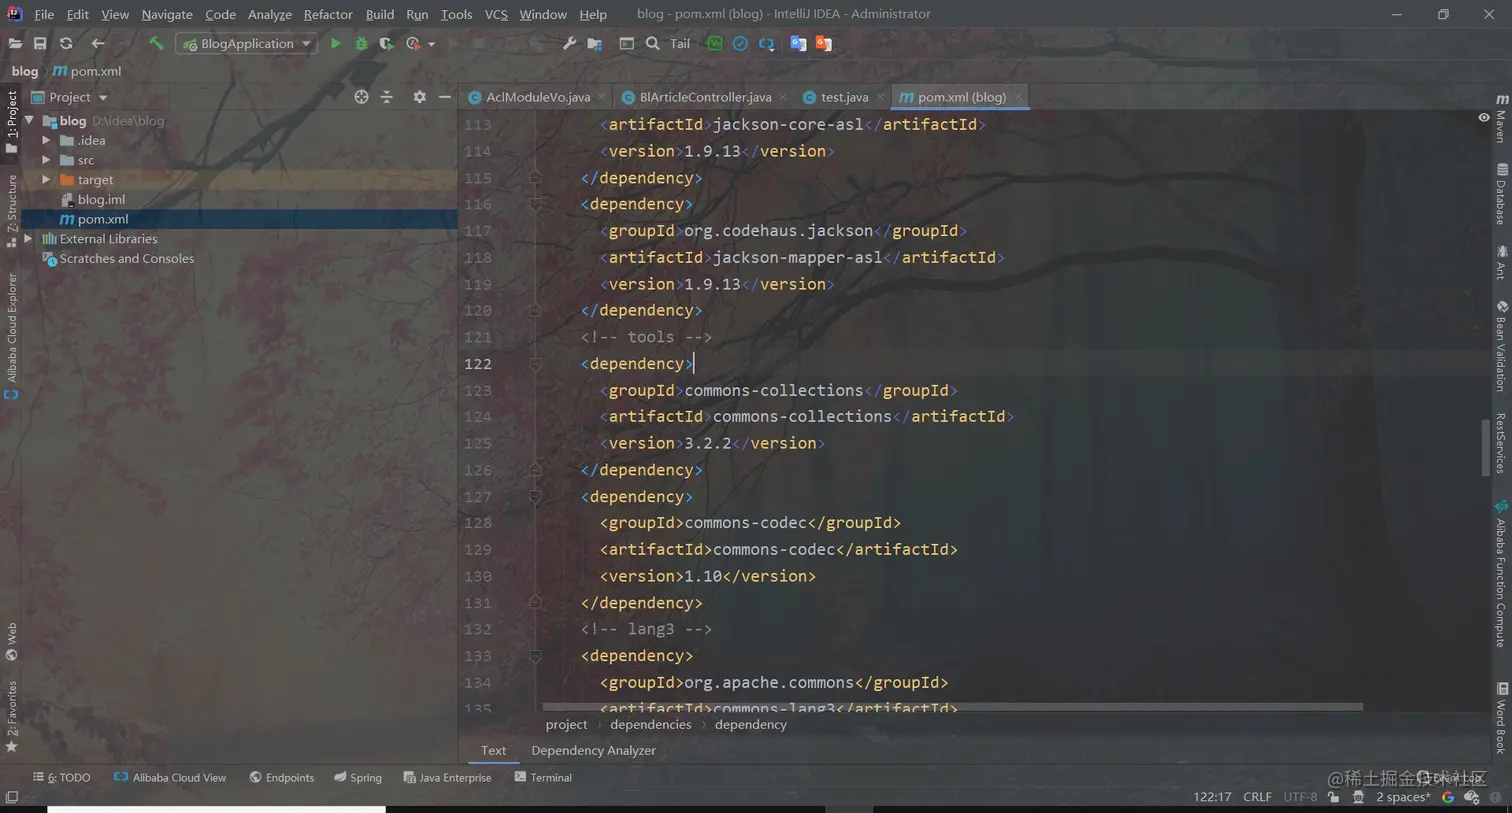Click CRLF line separator selector
Screen dimensions: 1512x813
coord(1257,797)
